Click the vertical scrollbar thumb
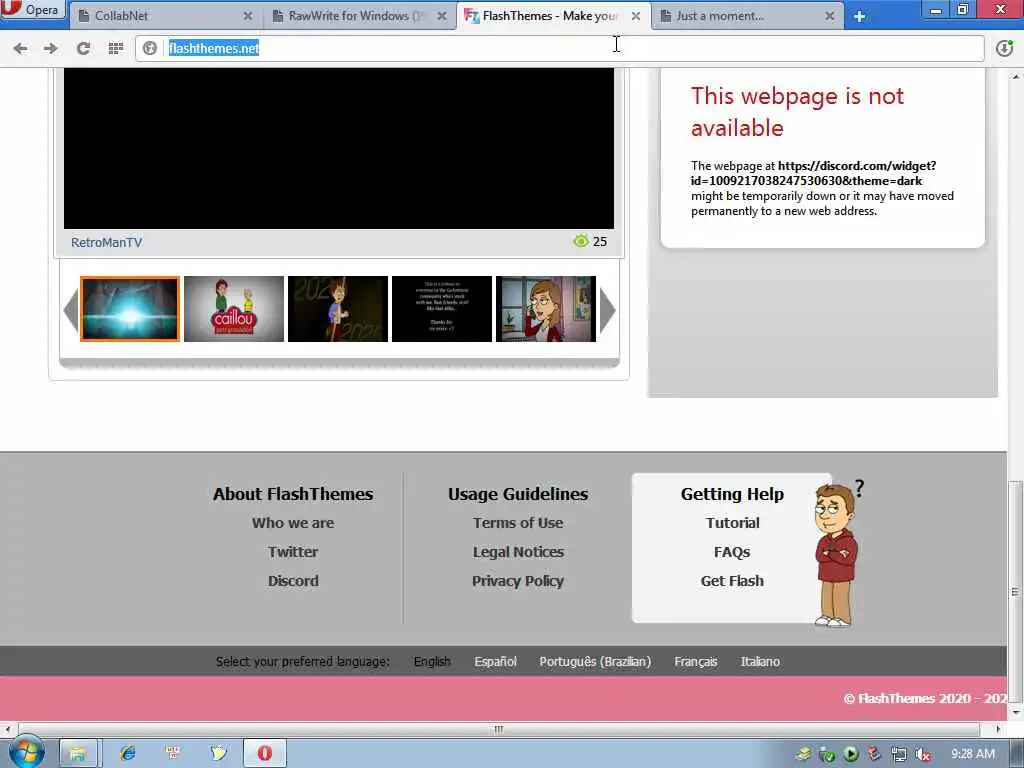This screenshot has height=768, width=1024. pyautogui.click(x=1015, y=591)
